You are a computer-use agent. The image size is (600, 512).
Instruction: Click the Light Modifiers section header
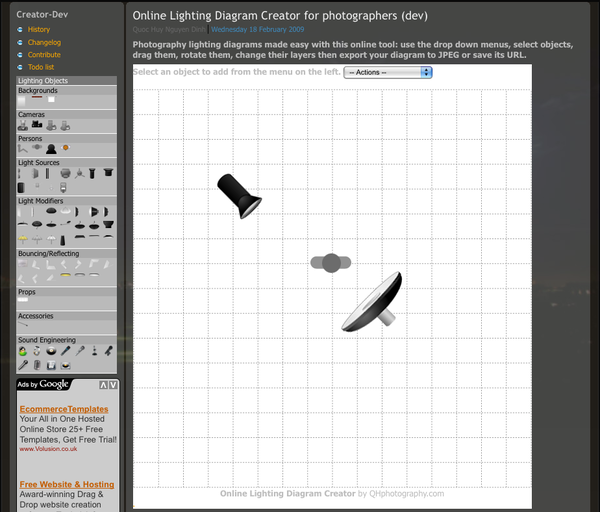coord(67,201)
